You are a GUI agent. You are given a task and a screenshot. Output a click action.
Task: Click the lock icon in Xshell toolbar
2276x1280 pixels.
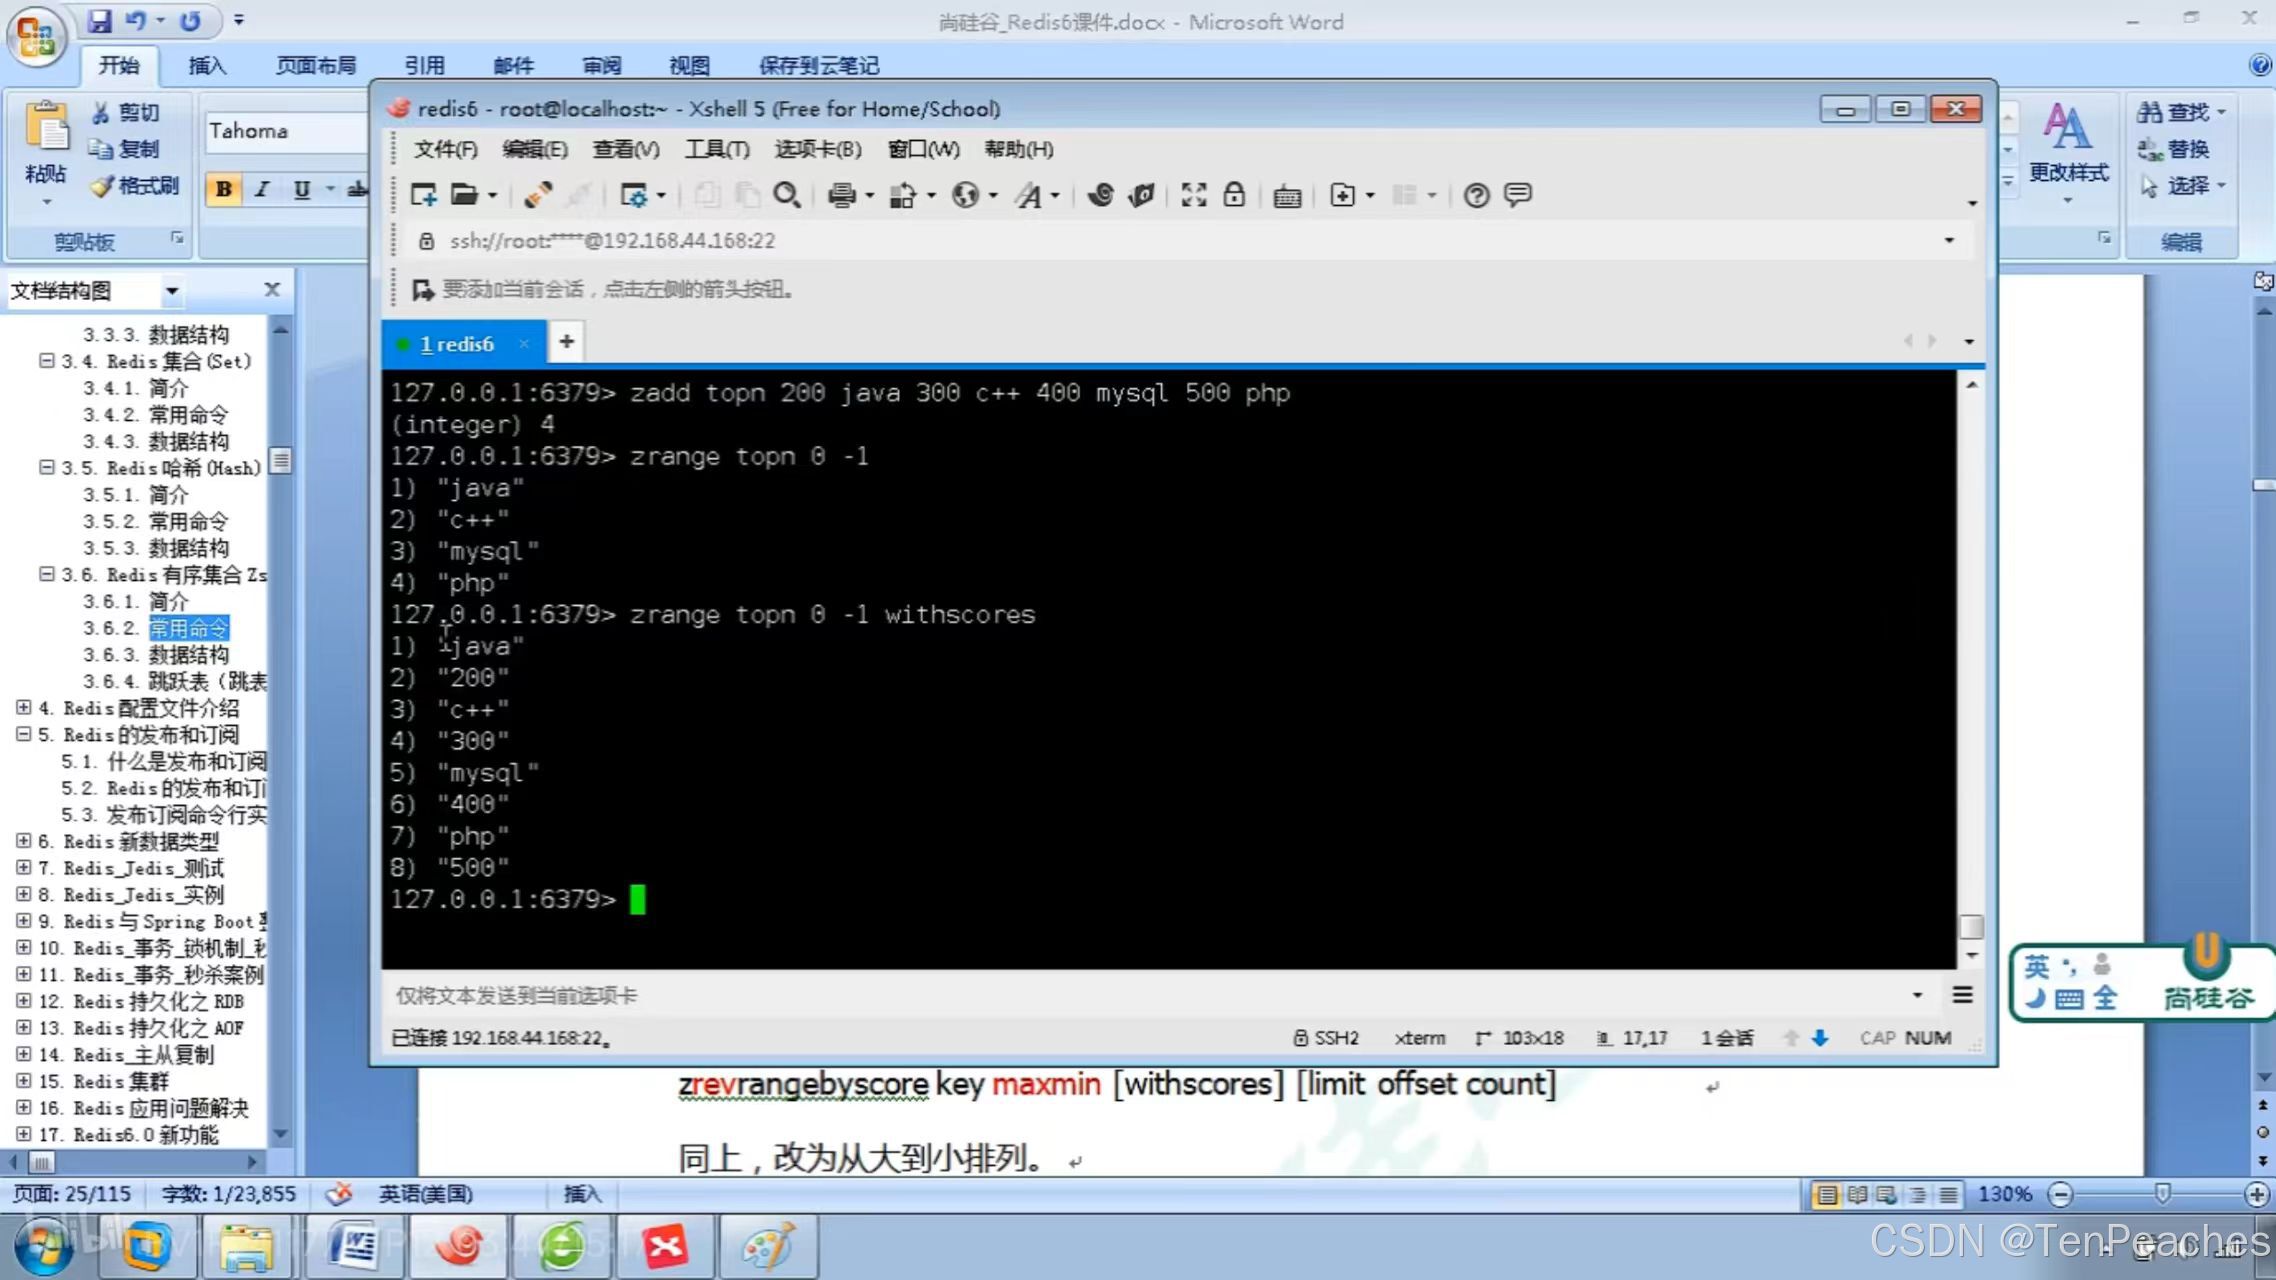(1234, 195)
